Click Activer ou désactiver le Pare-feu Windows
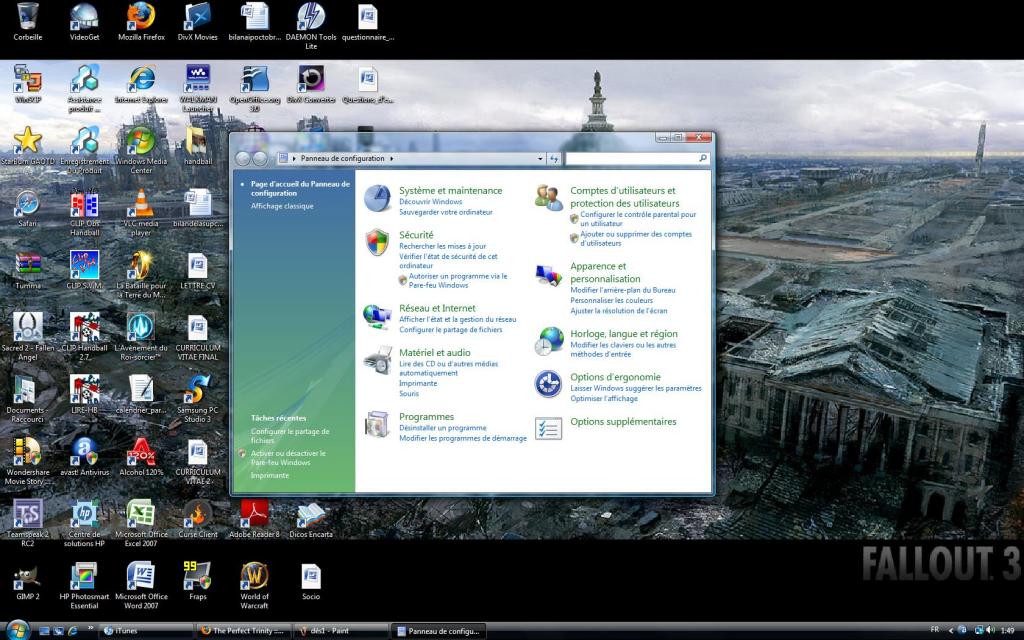Viewport: 1024px width, 640px height. coord(288,458)
